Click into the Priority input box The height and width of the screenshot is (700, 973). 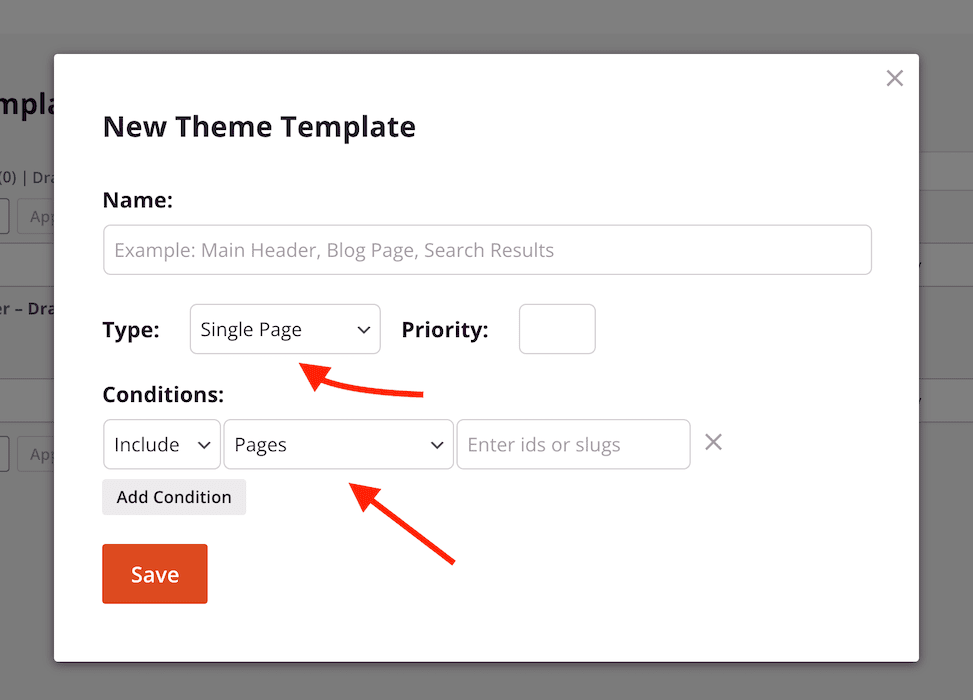(557, 329)
